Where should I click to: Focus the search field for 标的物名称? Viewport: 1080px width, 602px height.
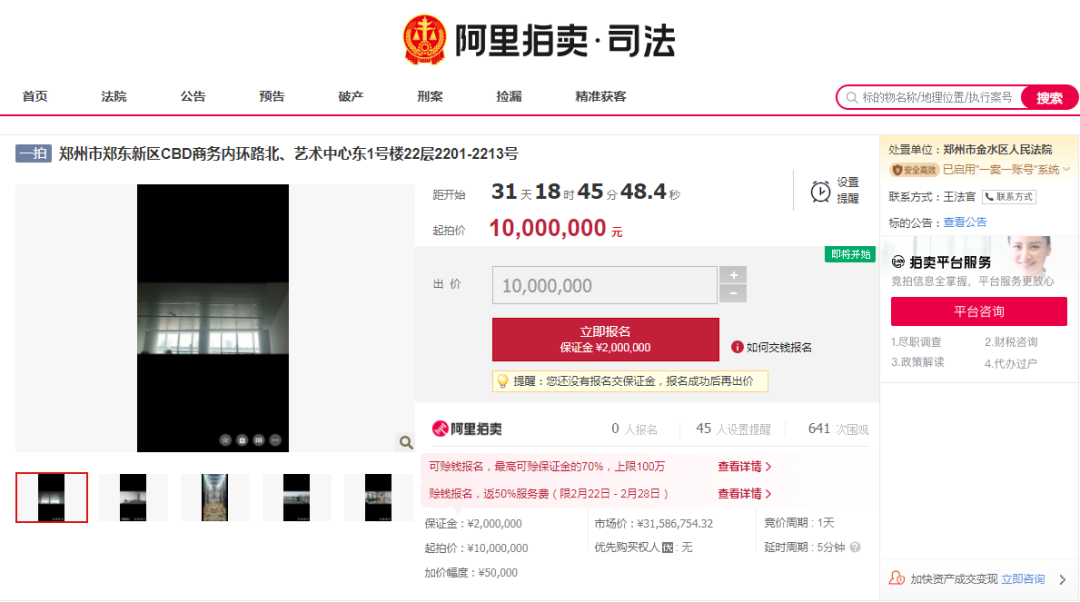pyautogui.click(x=937, y=98)
